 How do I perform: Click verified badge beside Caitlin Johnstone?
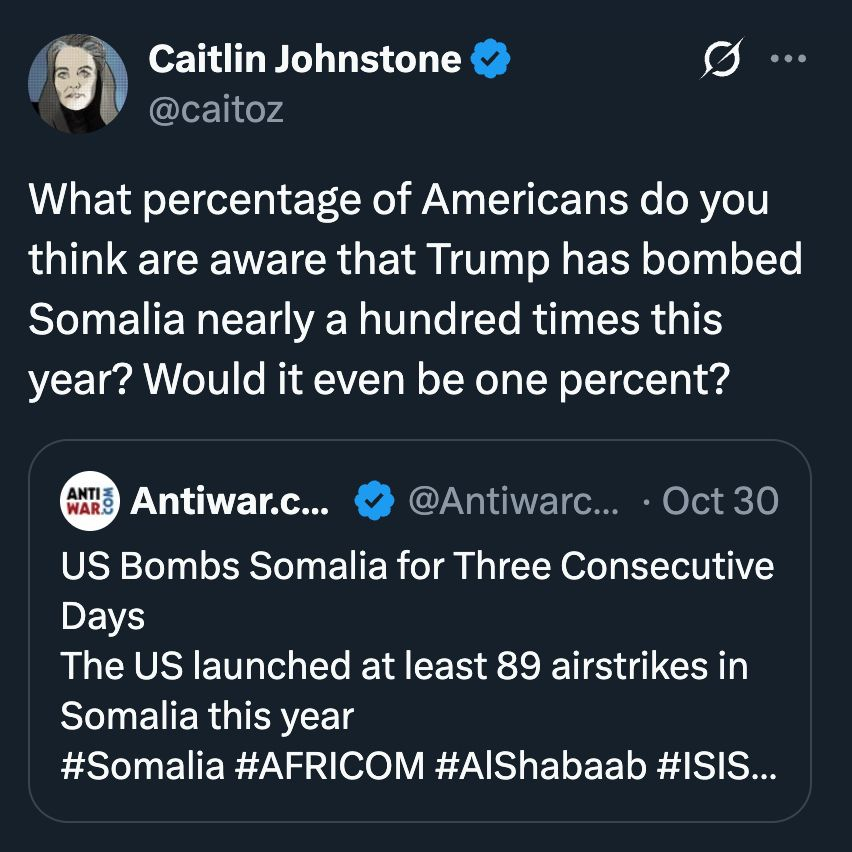pyautogui.click(x=490, y=61)
